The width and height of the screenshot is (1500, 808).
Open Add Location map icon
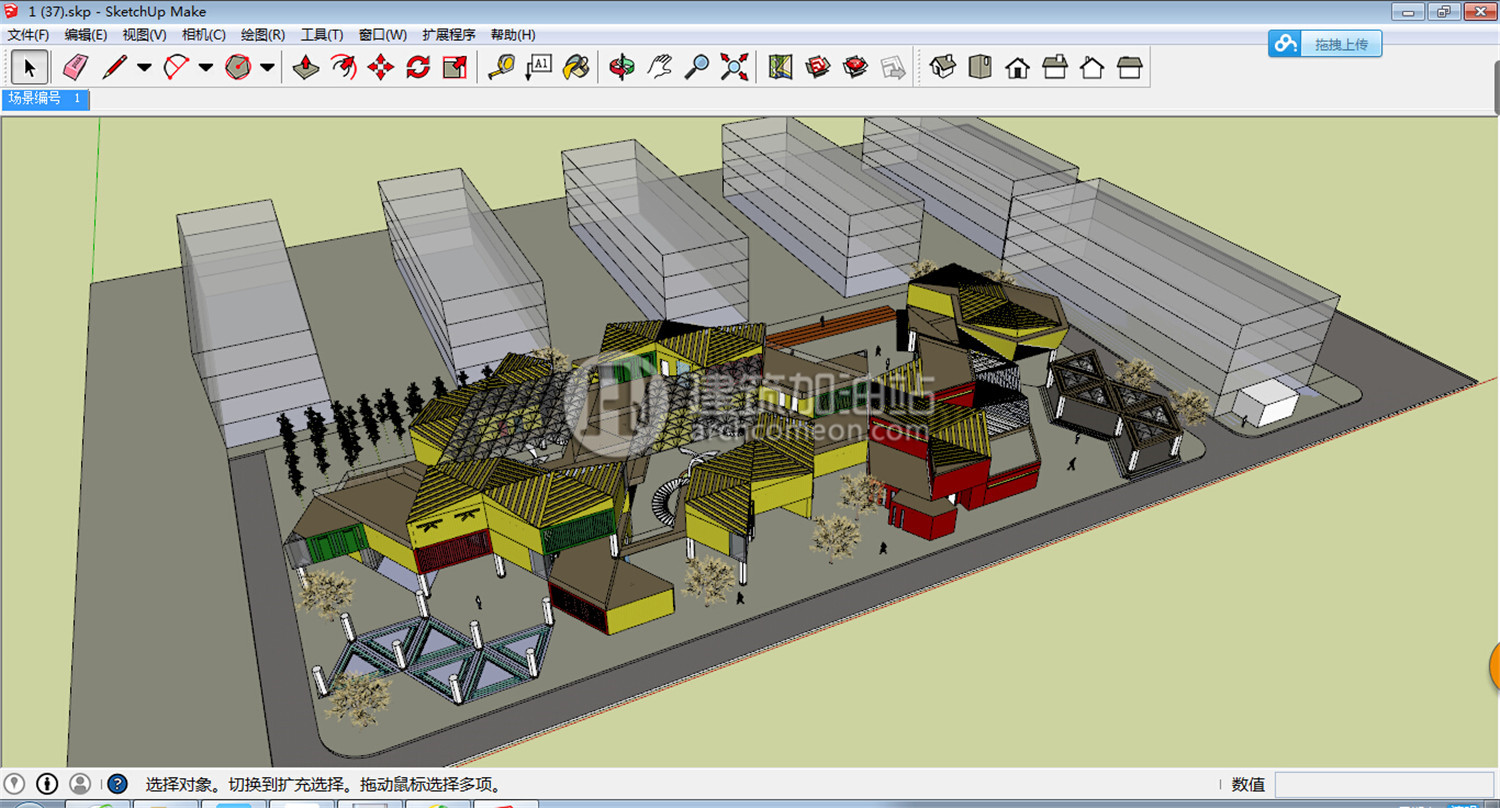(x=781, y=67)
